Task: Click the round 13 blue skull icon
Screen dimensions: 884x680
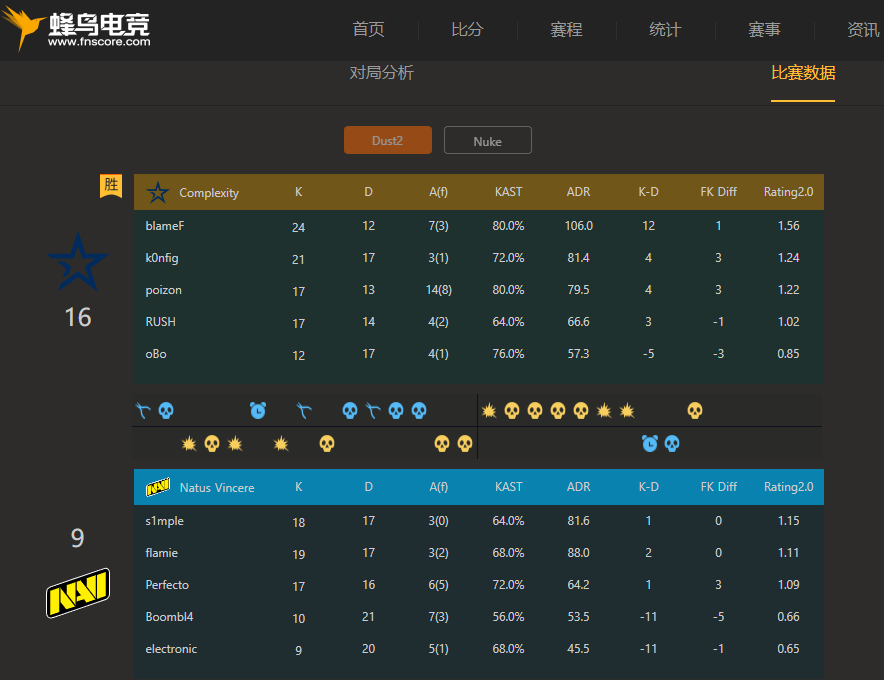Action: point(419,410)
